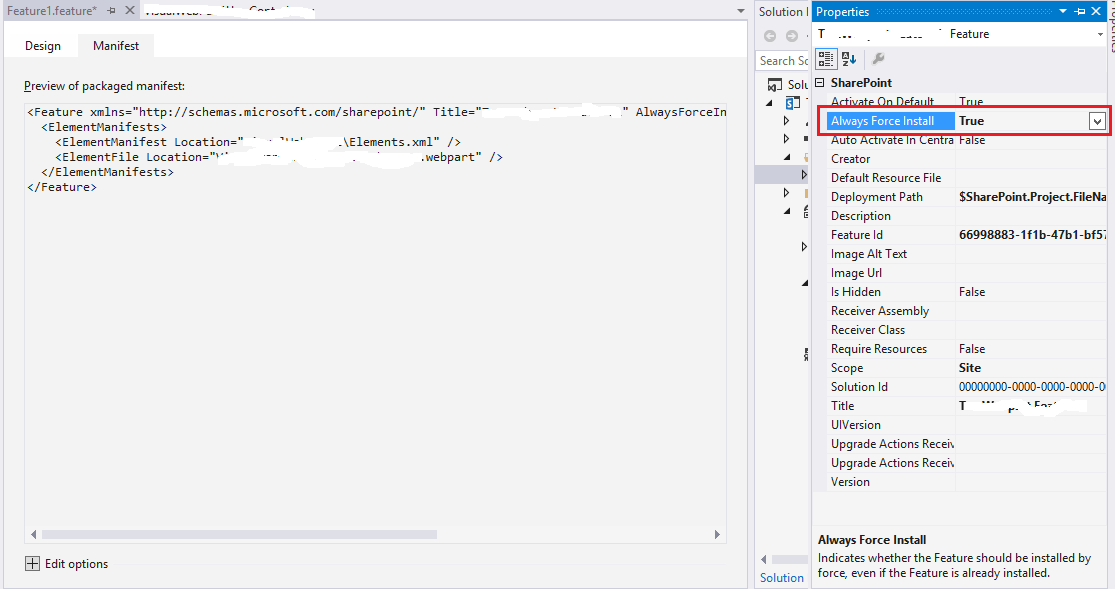Select the Feature1.feature document tab
Viewport: 1115px width, 589px height.
click(x=52, y=11)
